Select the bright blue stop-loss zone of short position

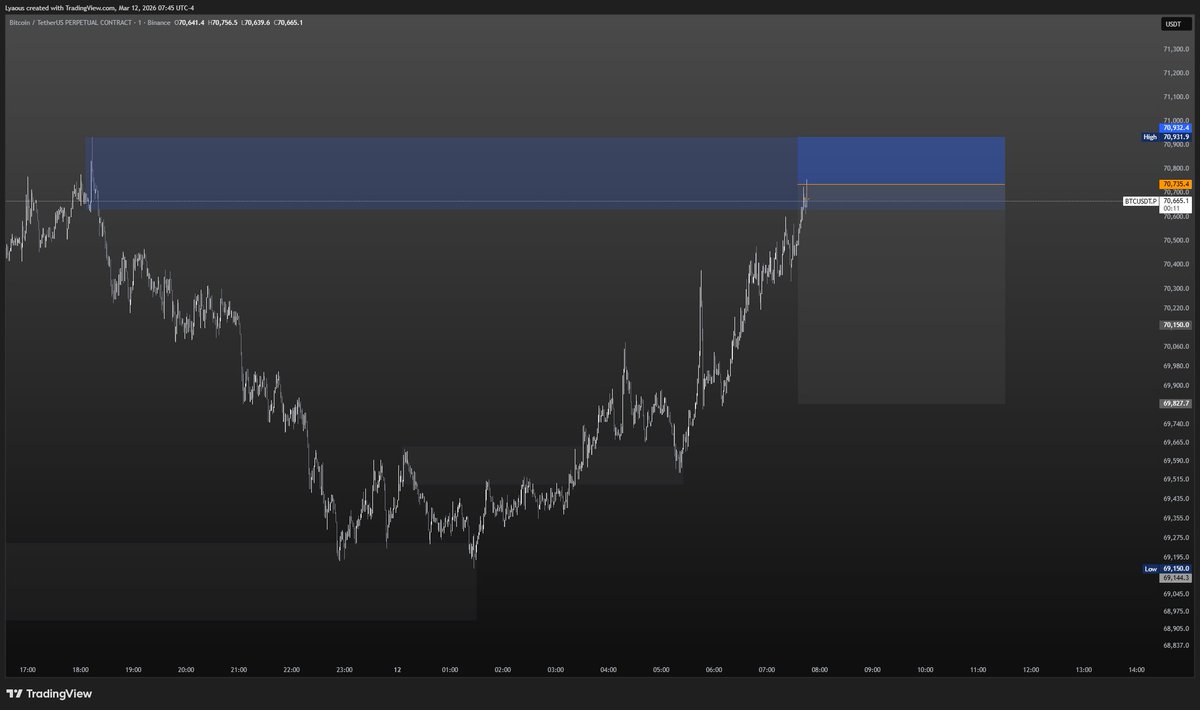tap(901, 160)
